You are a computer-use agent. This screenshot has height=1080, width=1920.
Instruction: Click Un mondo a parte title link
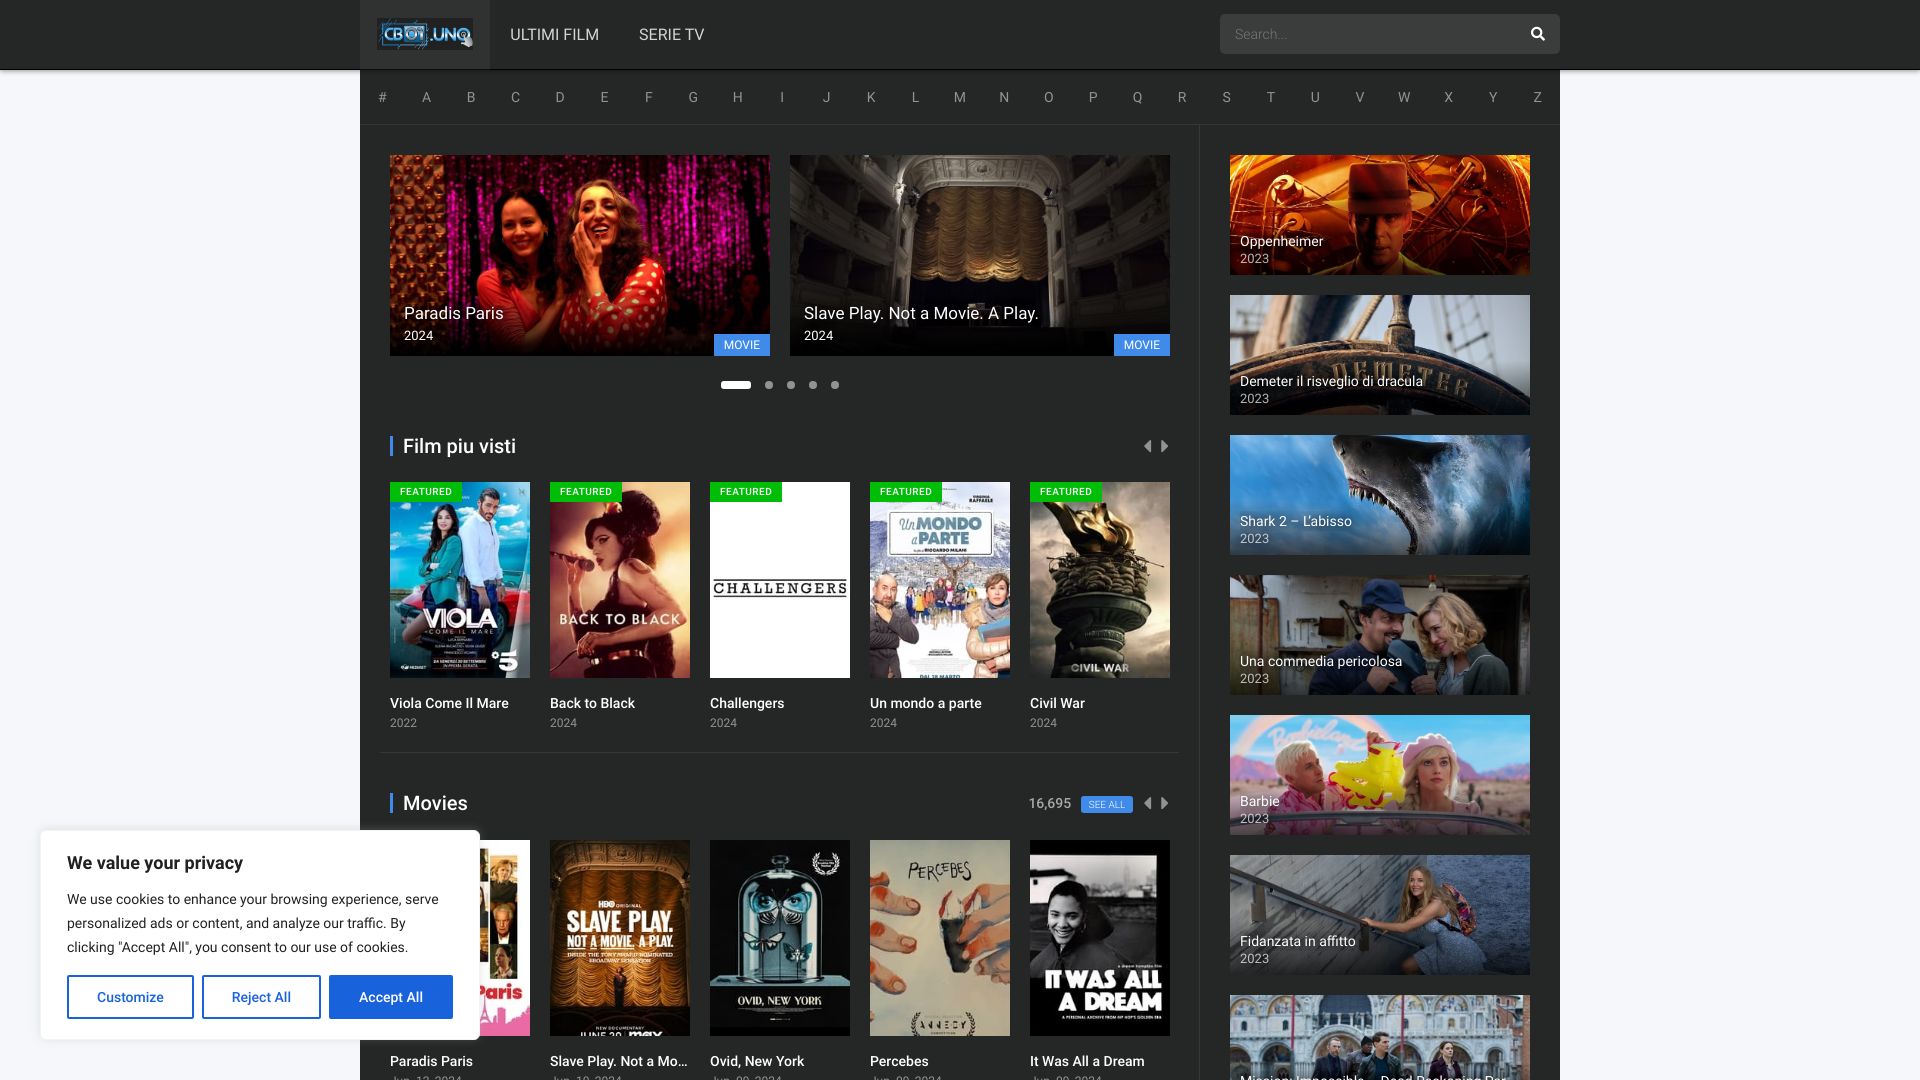coord(926,703)
